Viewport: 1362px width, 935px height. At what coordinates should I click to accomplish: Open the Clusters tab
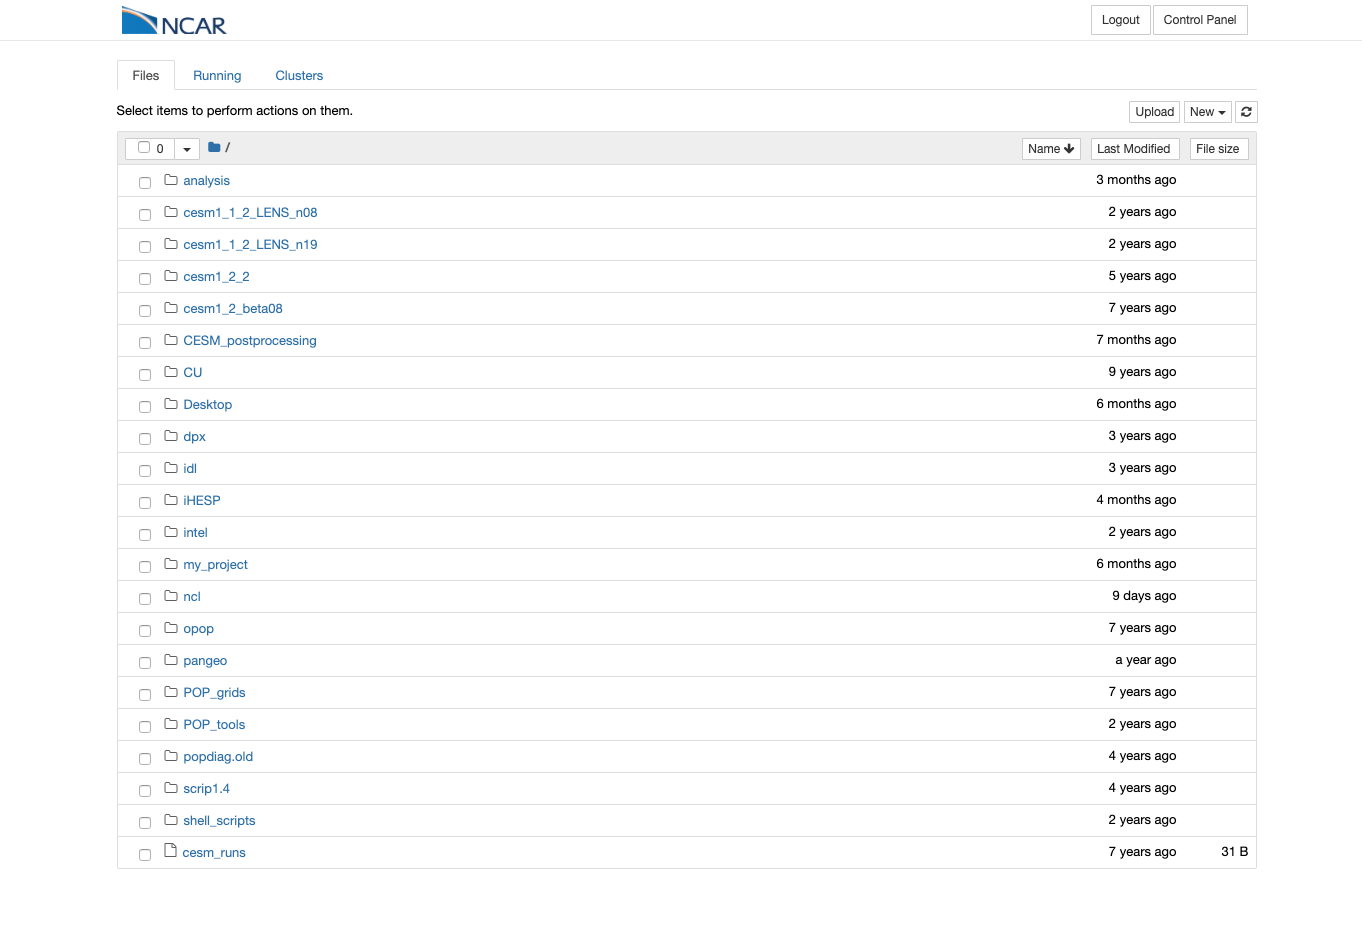(x=299, y=75)
